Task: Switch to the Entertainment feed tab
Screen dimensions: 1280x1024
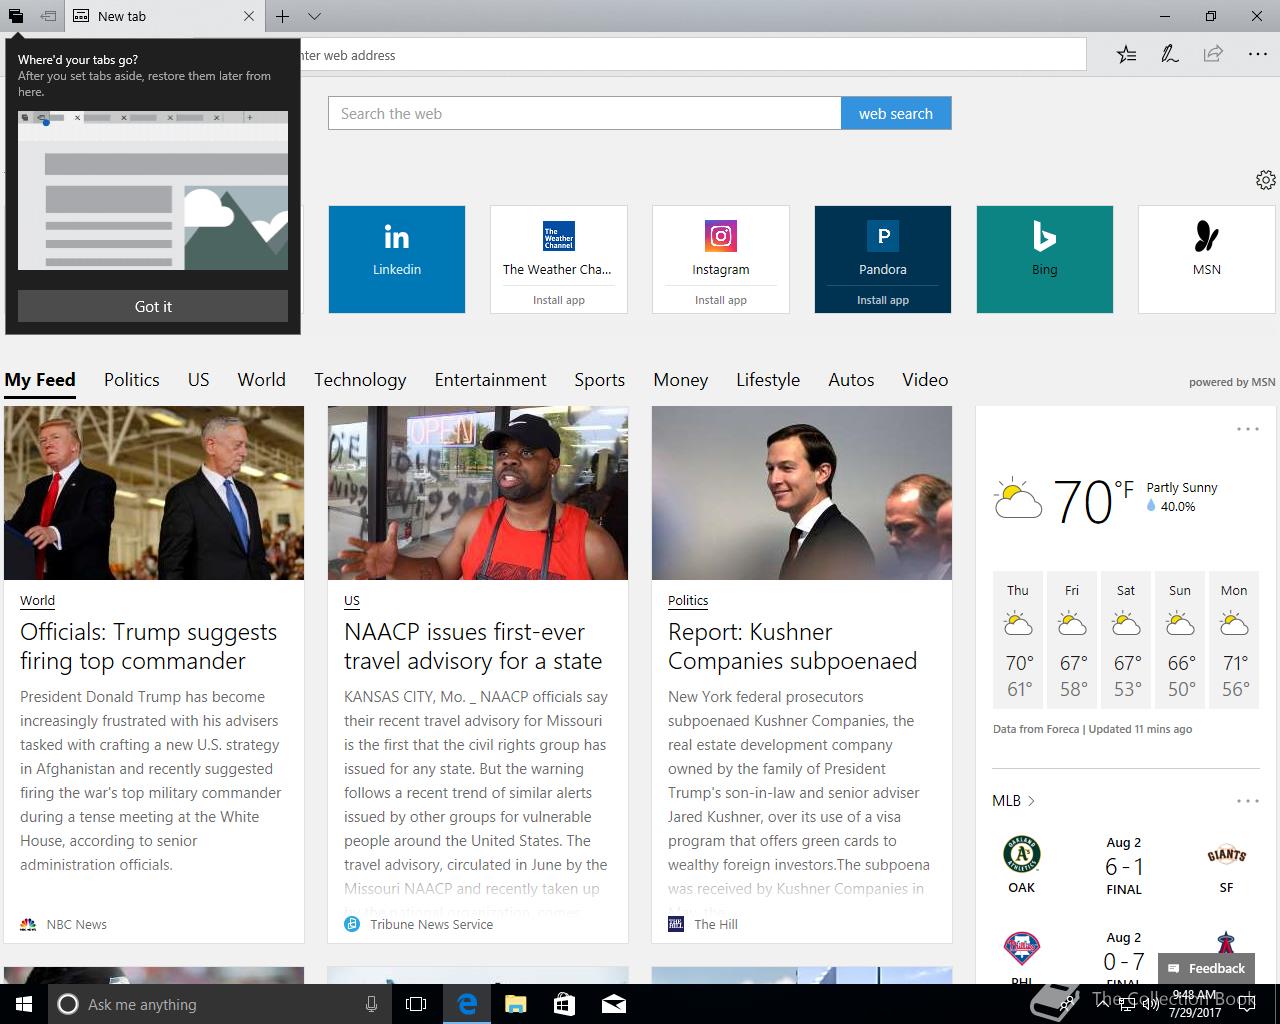Action: click(491, 380)
